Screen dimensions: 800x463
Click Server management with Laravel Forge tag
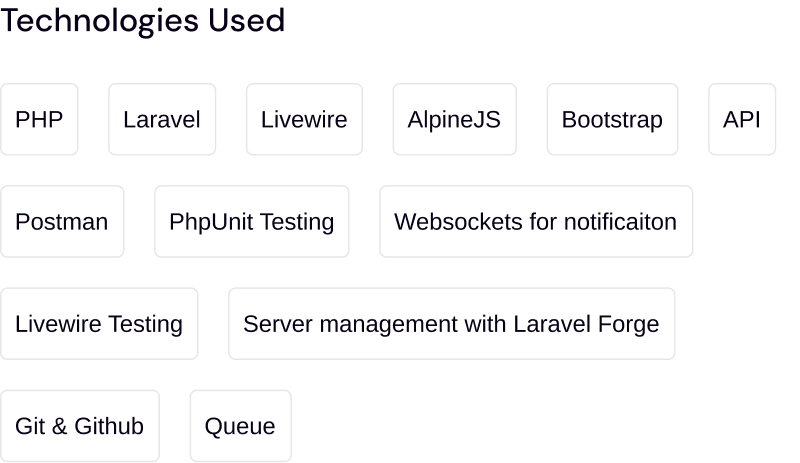(451, 324)
